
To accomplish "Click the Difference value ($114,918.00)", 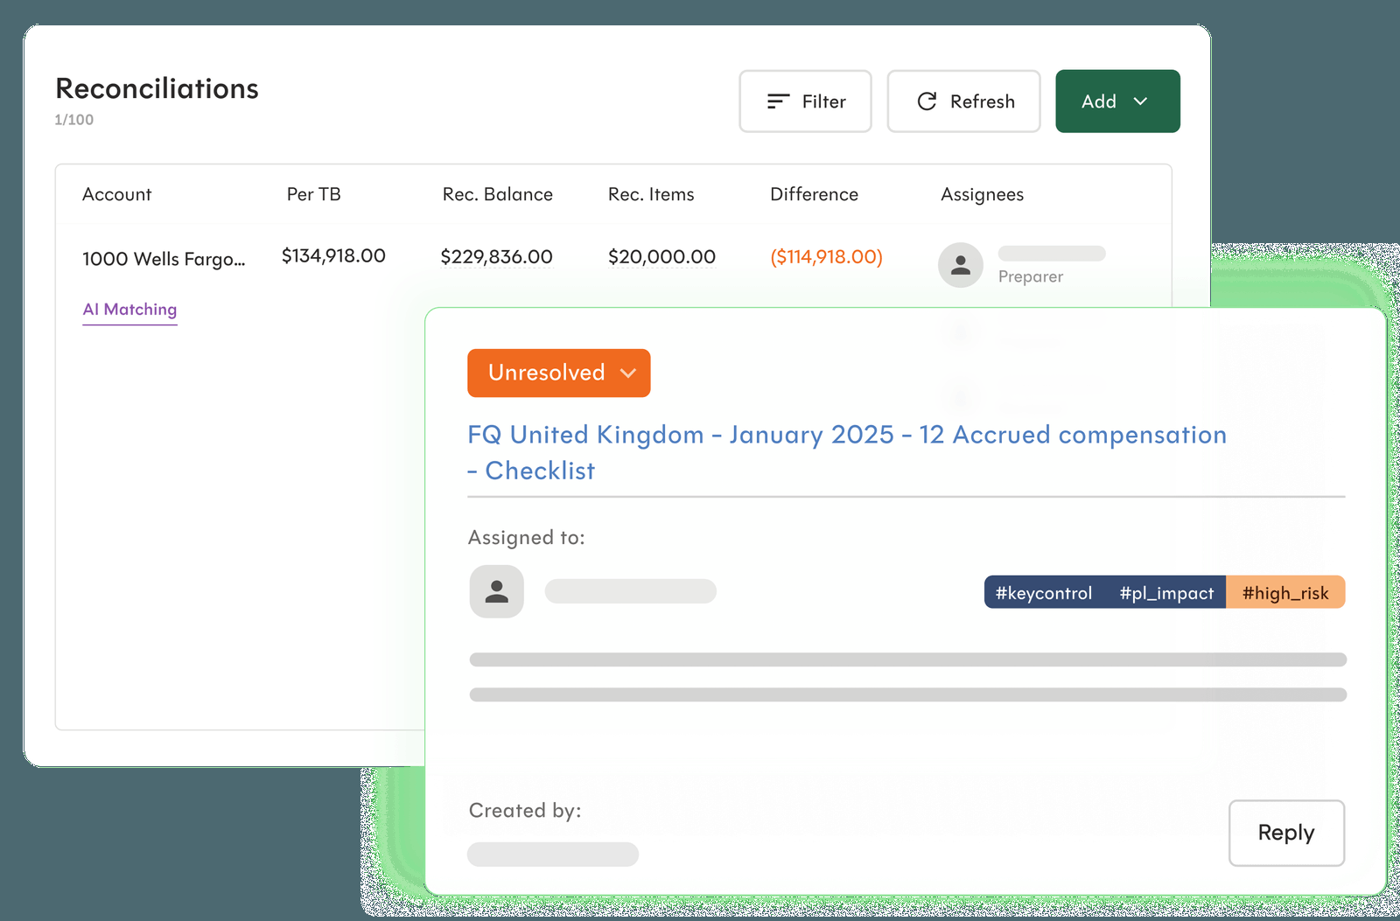I will [826, 257].
